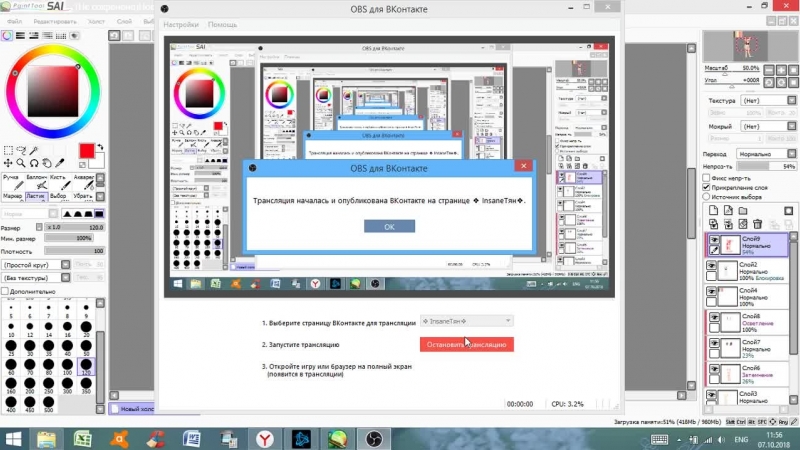Switch to the Новый холст canvas tab

click(x=132, y=409)
